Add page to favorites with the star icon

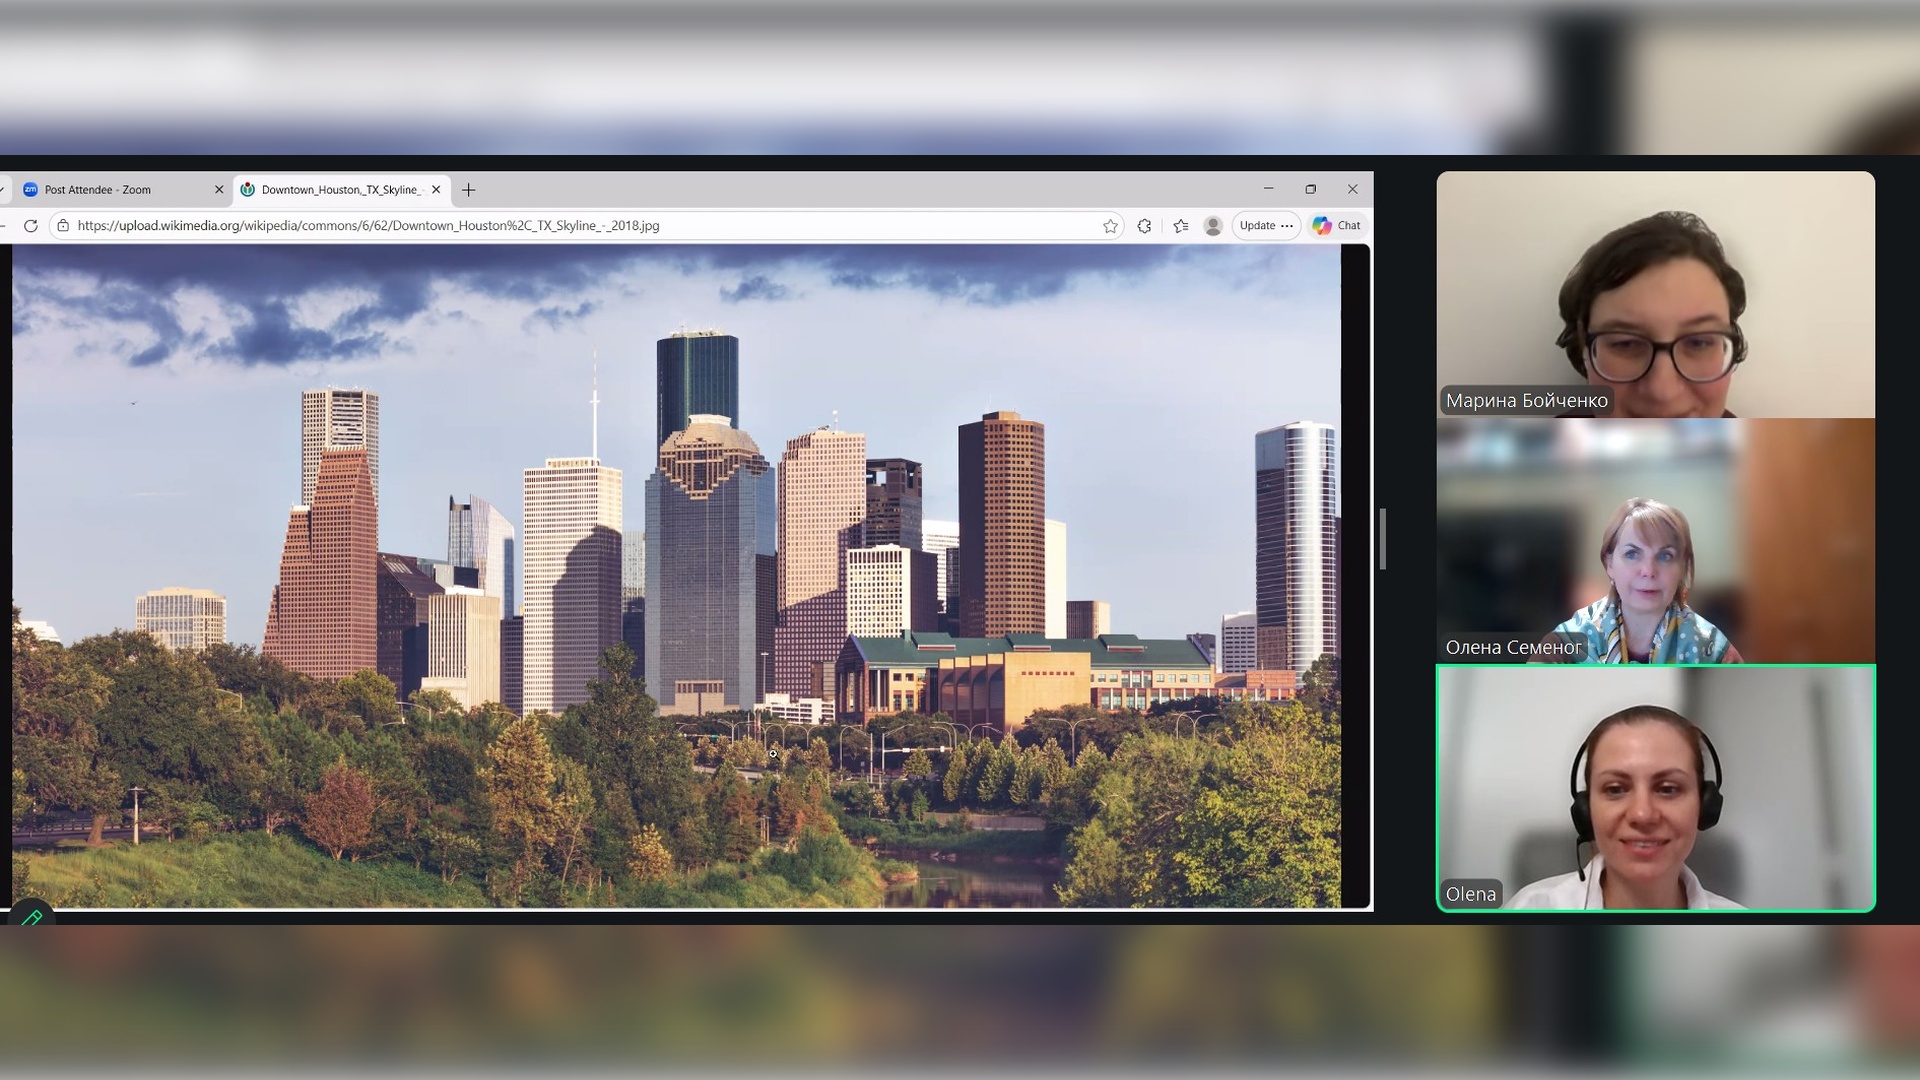click(1110, 226)
